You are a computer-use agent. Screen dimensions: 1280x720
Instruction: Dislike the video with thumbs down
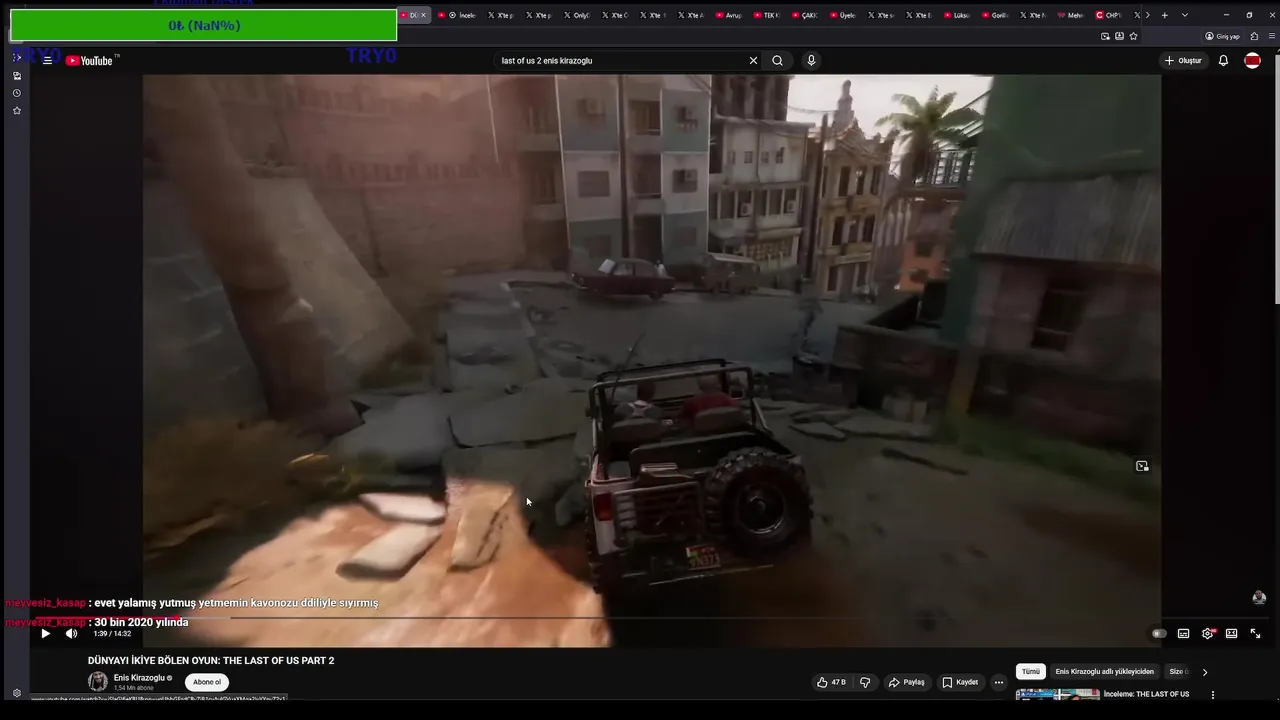865,682
